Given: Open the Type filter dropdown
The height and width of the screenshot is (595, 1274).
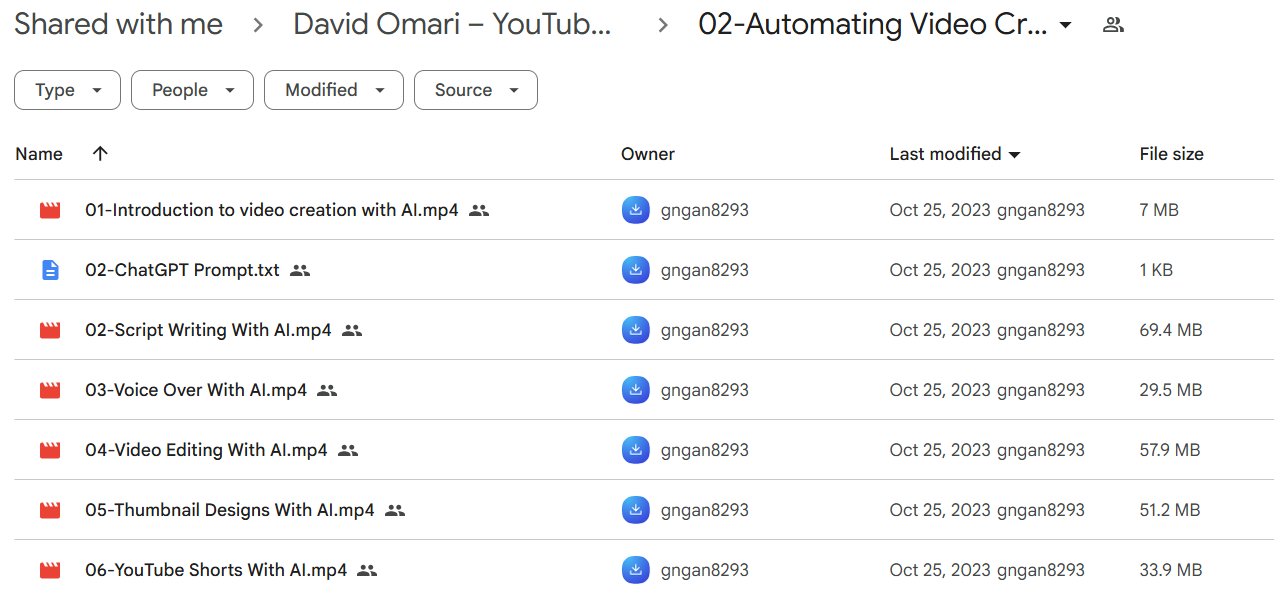Looking at the screenshot, I should point(67,90).
